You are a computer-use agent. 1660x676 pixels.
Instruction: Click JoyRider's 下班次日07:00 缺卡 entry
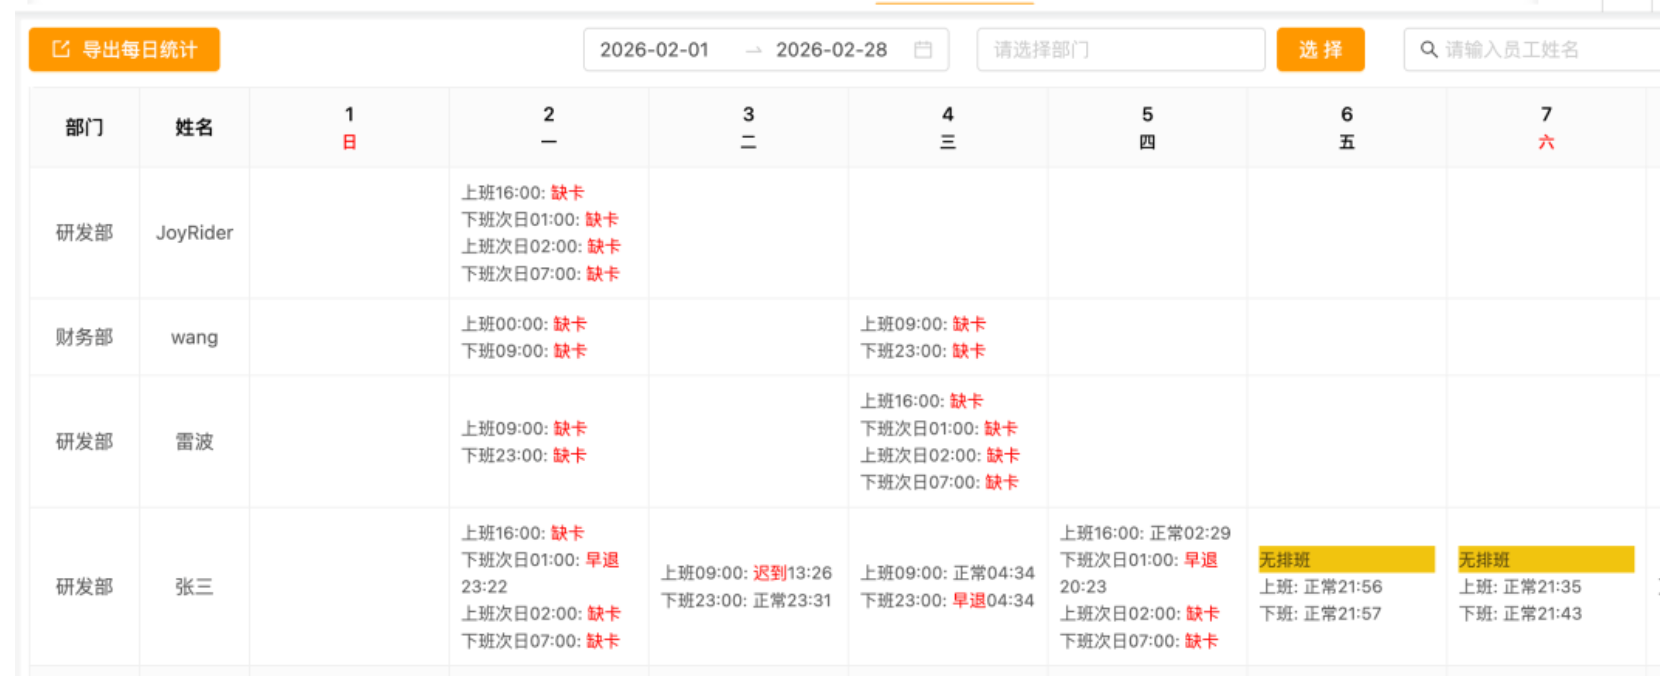(x=540, y=273)
